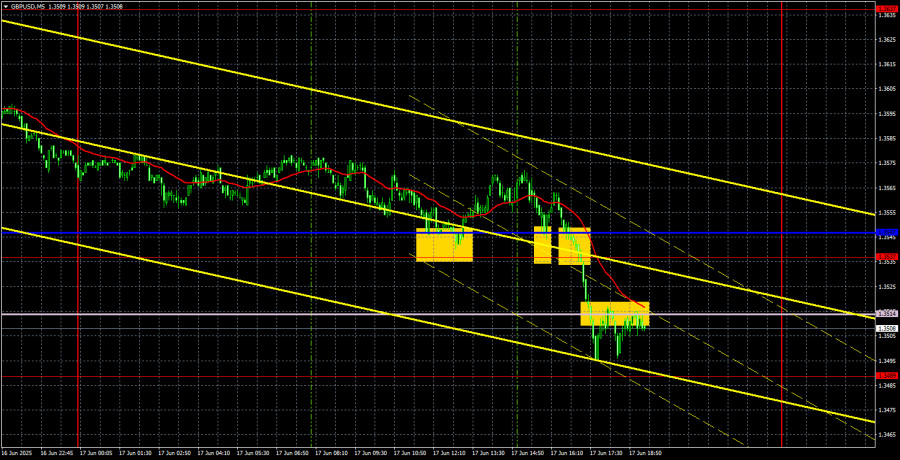Click the 17 Jun 05:30 time label
The height and width of the screenshot is (460, 900).
[252, 453]
